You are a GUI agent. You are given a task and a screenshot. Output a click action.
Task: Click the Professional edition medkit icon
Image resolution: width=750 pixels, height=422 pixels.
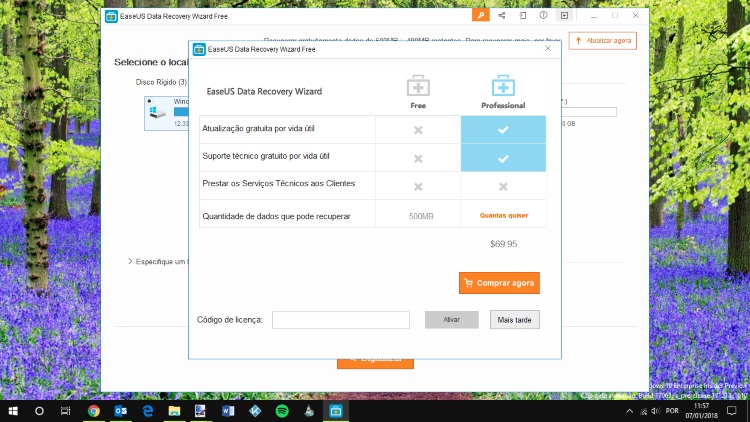coord(503,86)
